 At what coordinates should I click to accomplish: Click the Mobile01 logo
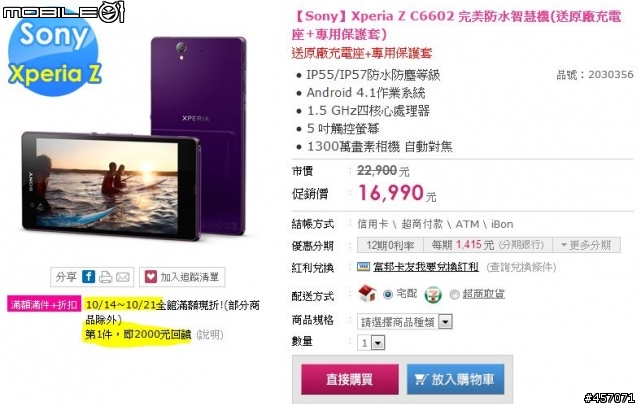coord(63,12)
